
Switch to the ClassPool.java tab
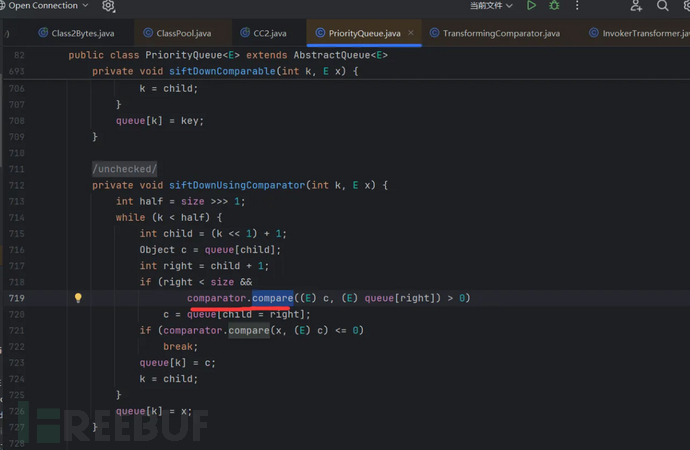click(x=175, y=33)
